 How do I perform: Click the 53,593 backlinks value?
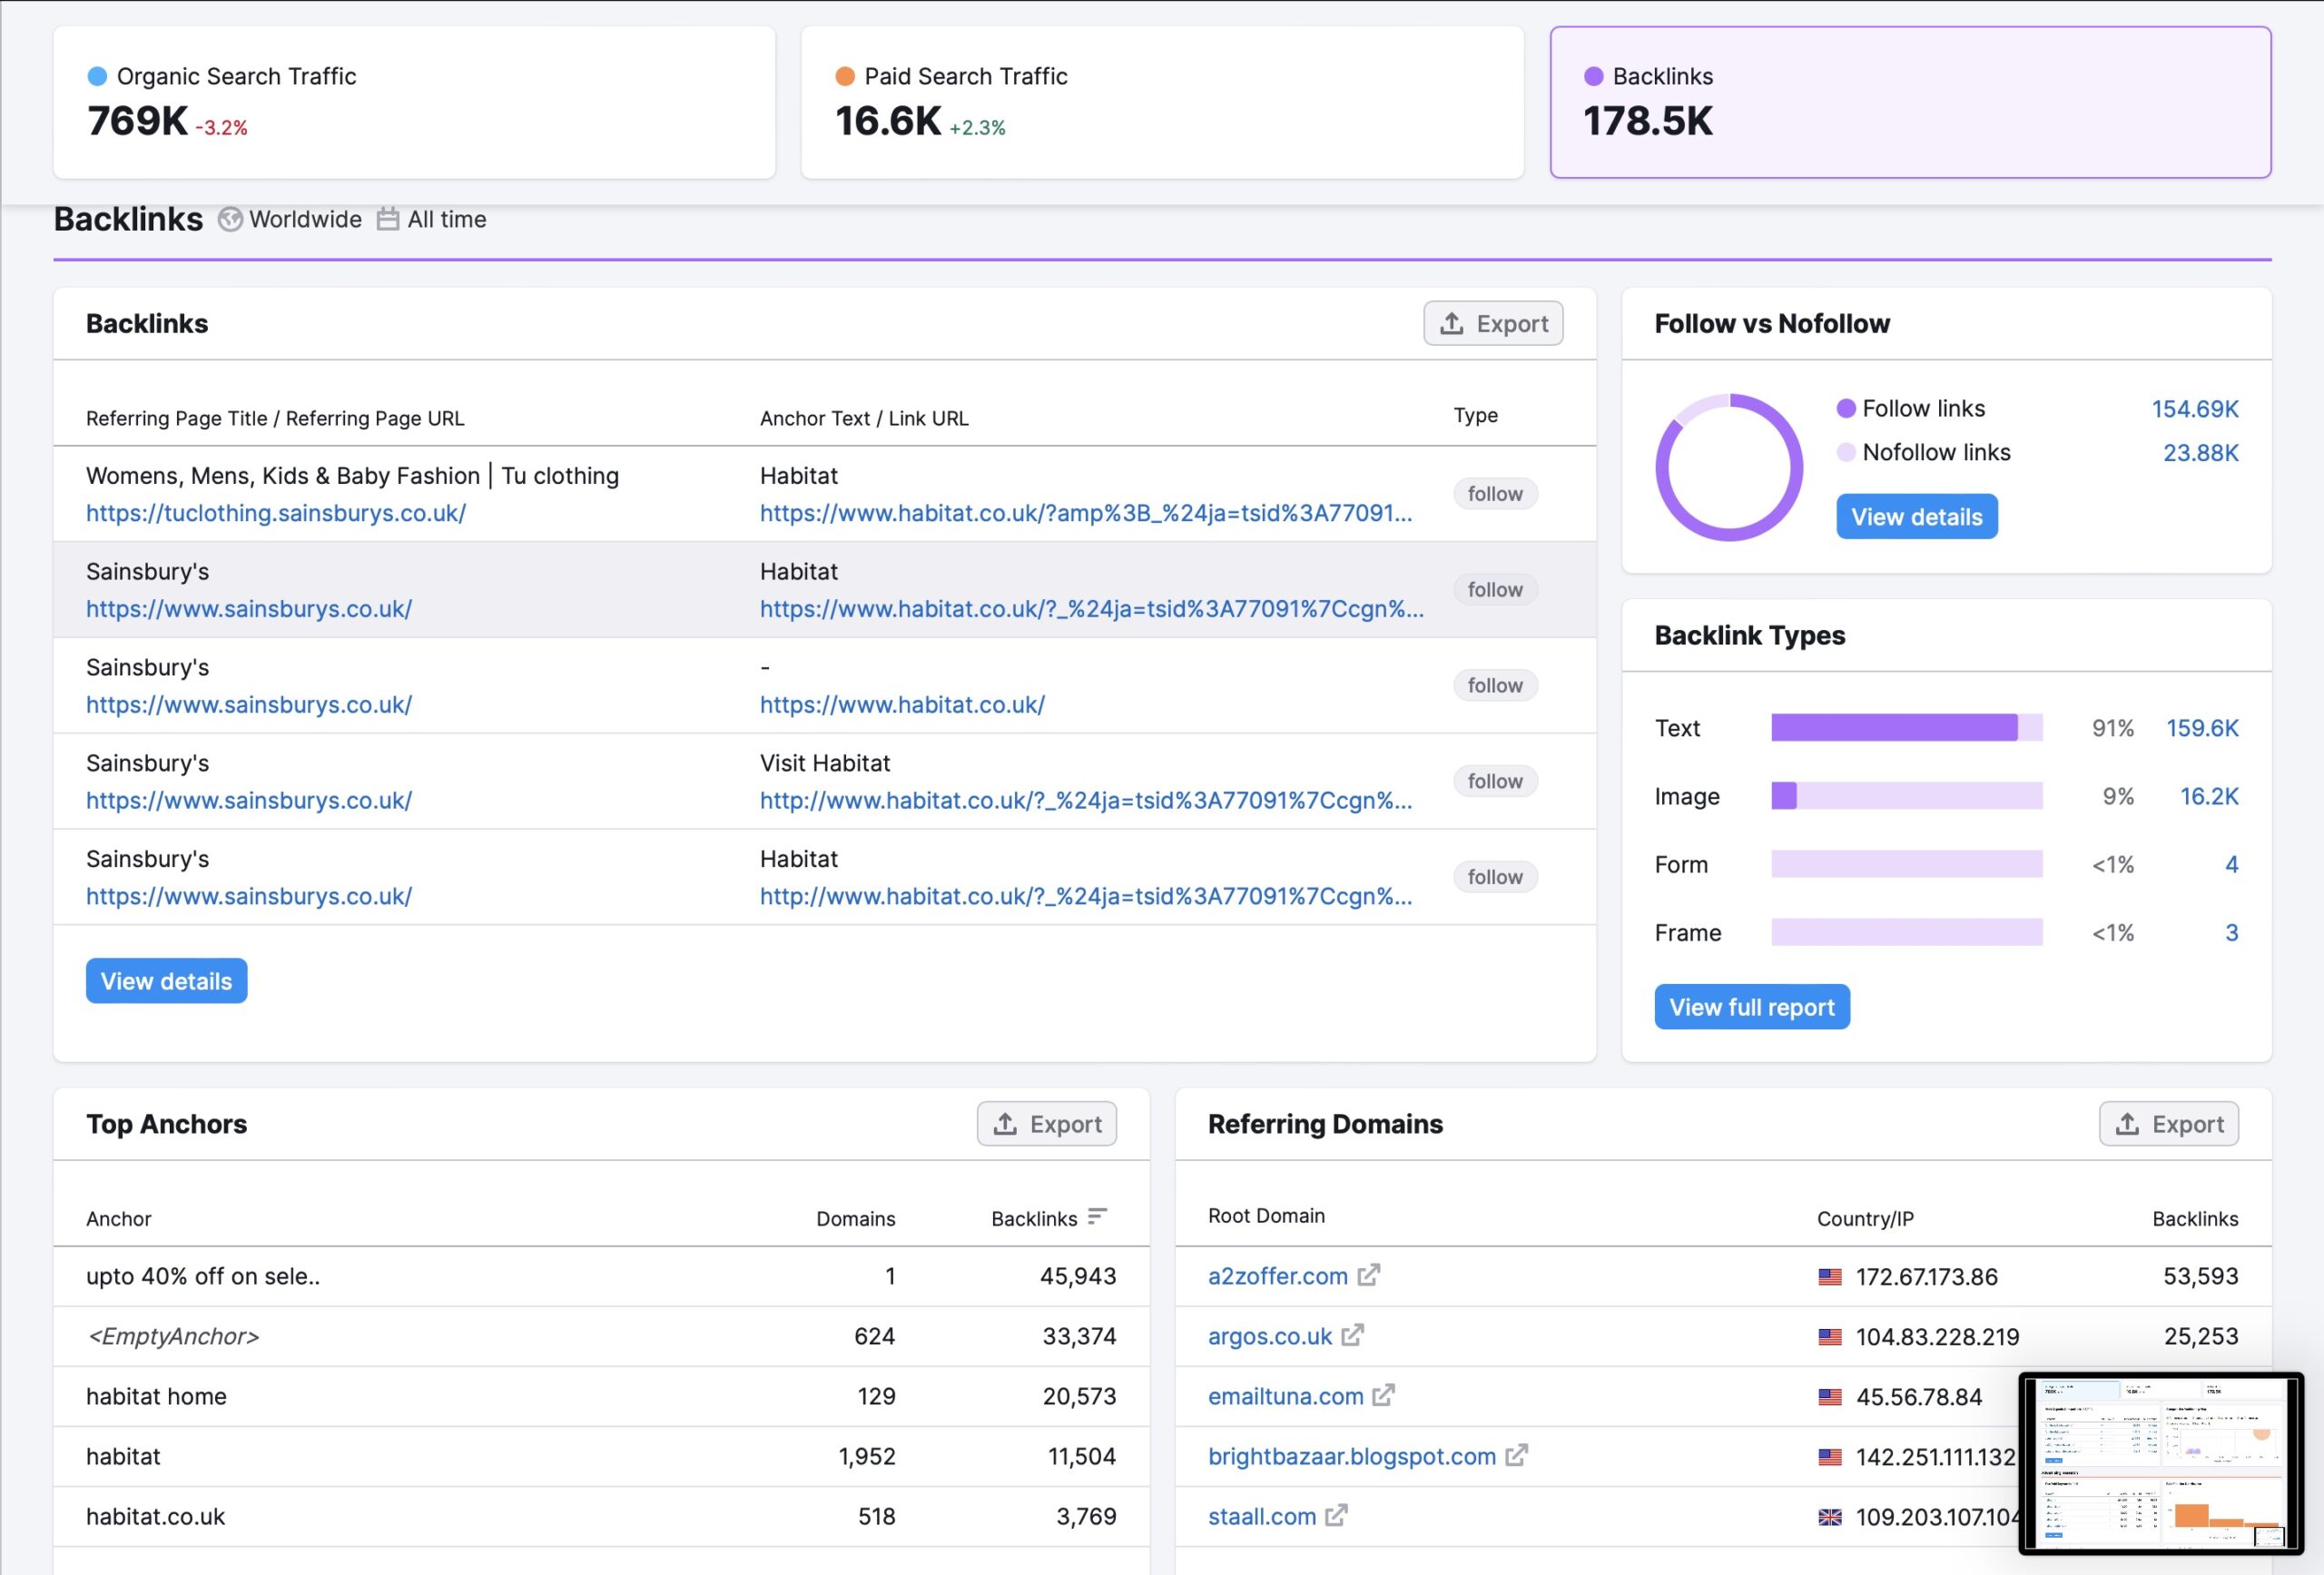pyautogui.click(x=2200, y=1276)
